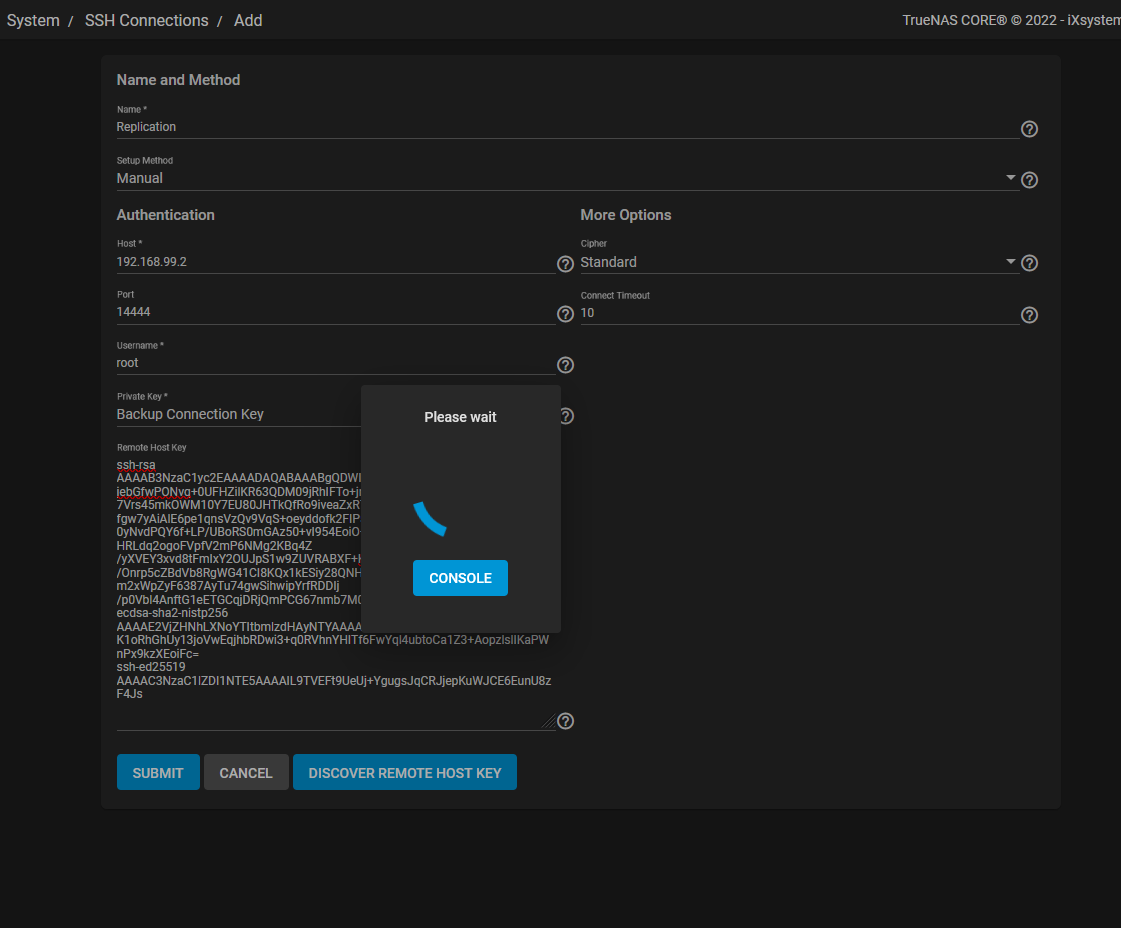The height and width of the screenshot is (928, 1121).
Task: Cancel adding the SSH connection
Action: [246, 772]
